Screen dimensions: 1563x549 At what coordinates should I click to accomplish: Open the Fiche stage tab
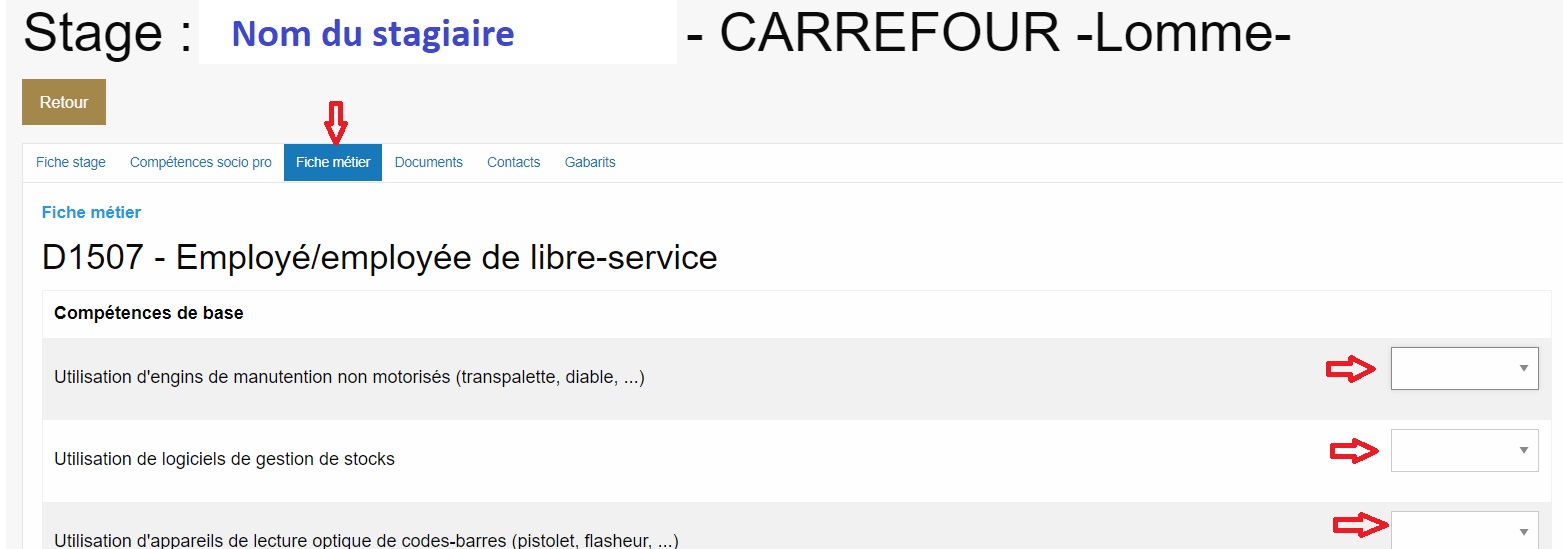71,162
